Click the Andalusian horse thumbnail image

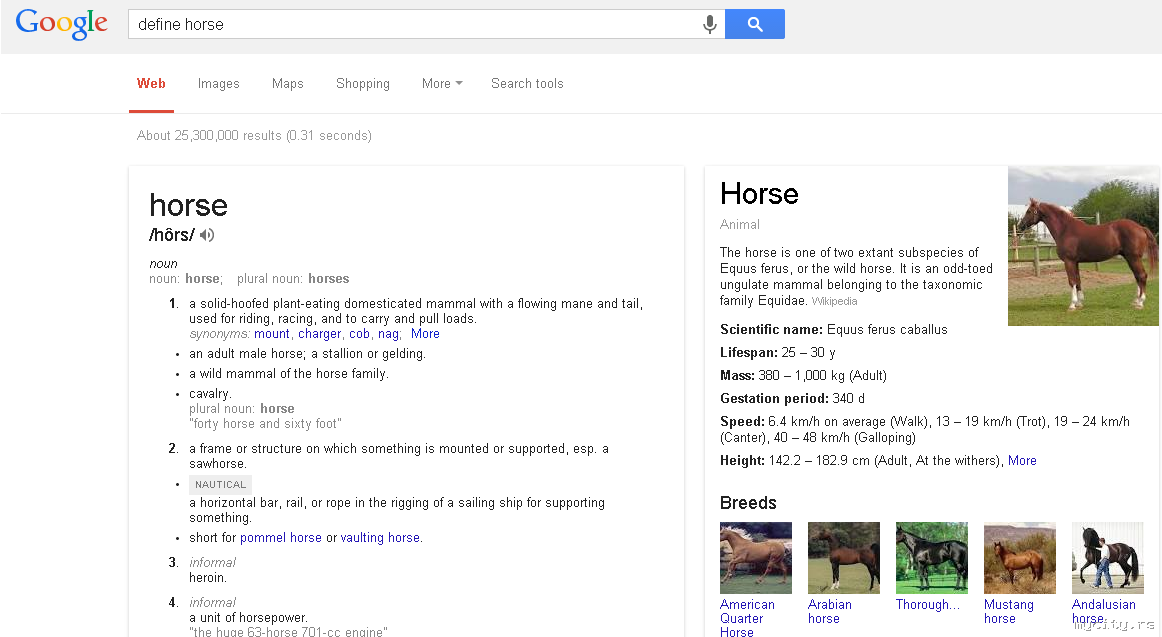pos(1108,558)
